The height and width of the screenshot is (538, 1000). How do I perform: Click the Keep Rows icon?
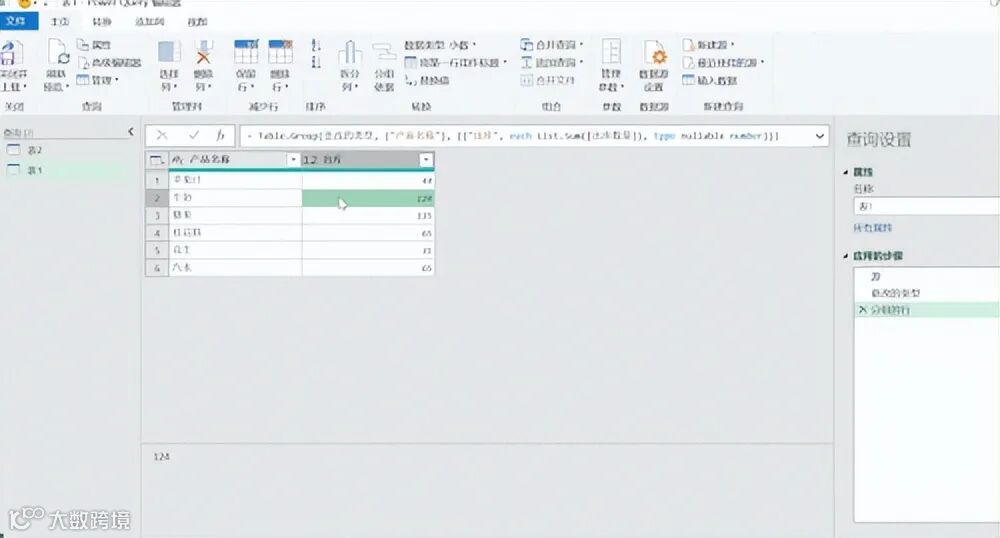[246, 52]
